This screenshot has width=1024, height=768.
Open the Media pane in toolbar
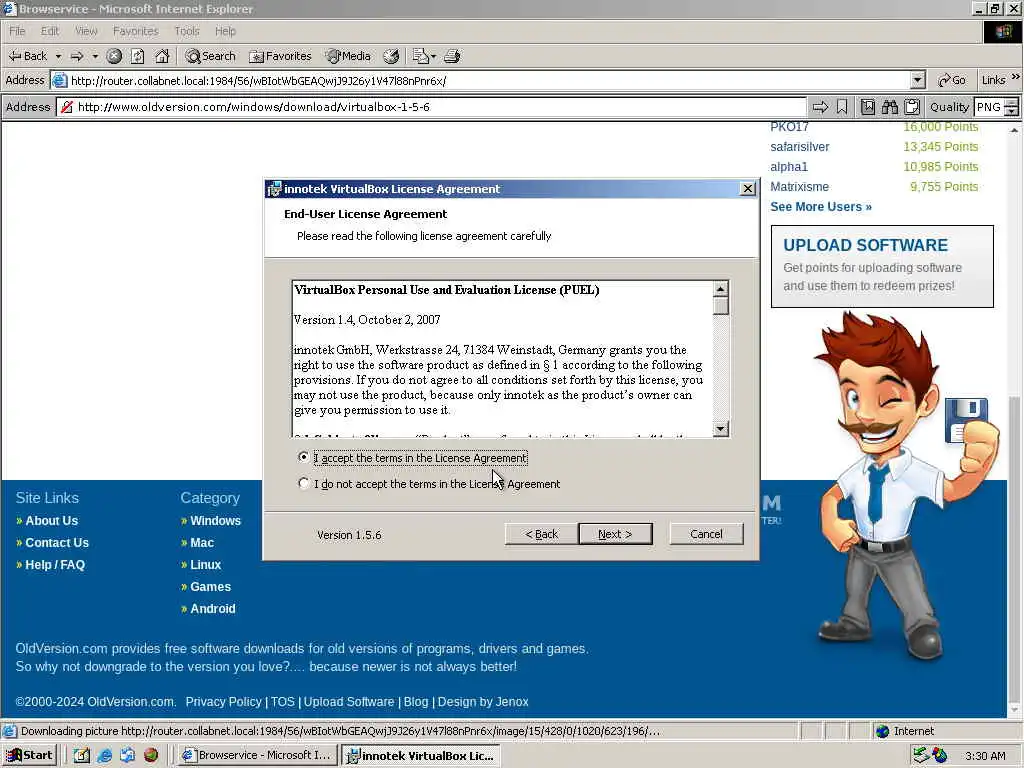tap(348, 56)
